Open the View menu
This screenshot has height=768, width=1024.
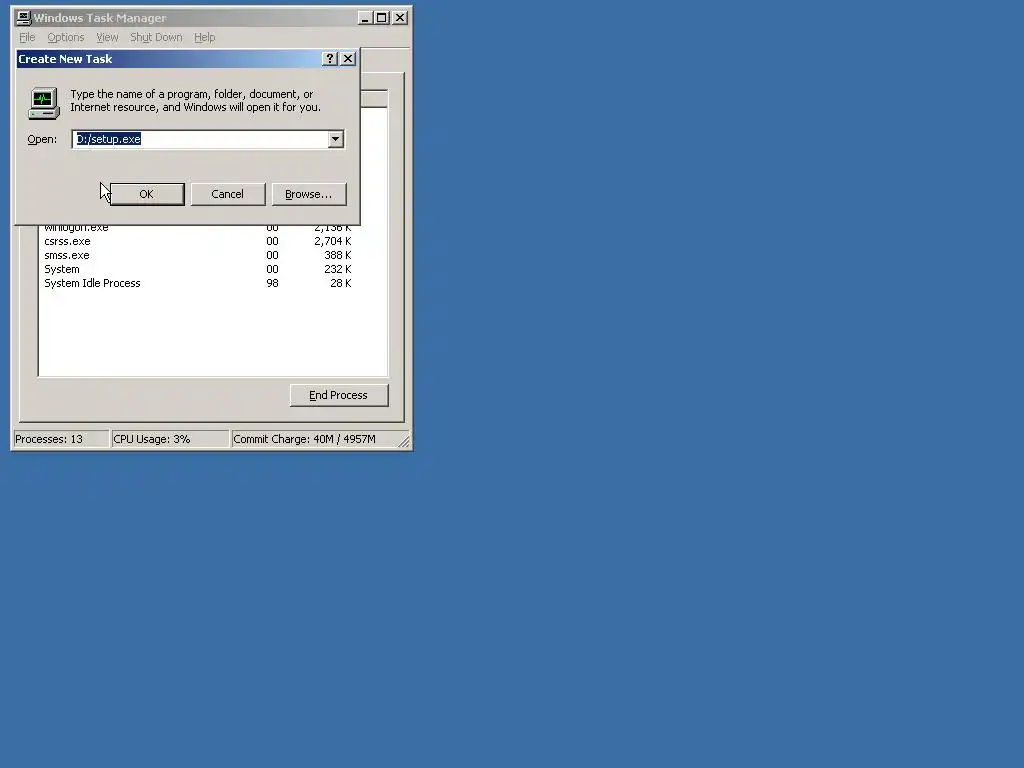107,37
